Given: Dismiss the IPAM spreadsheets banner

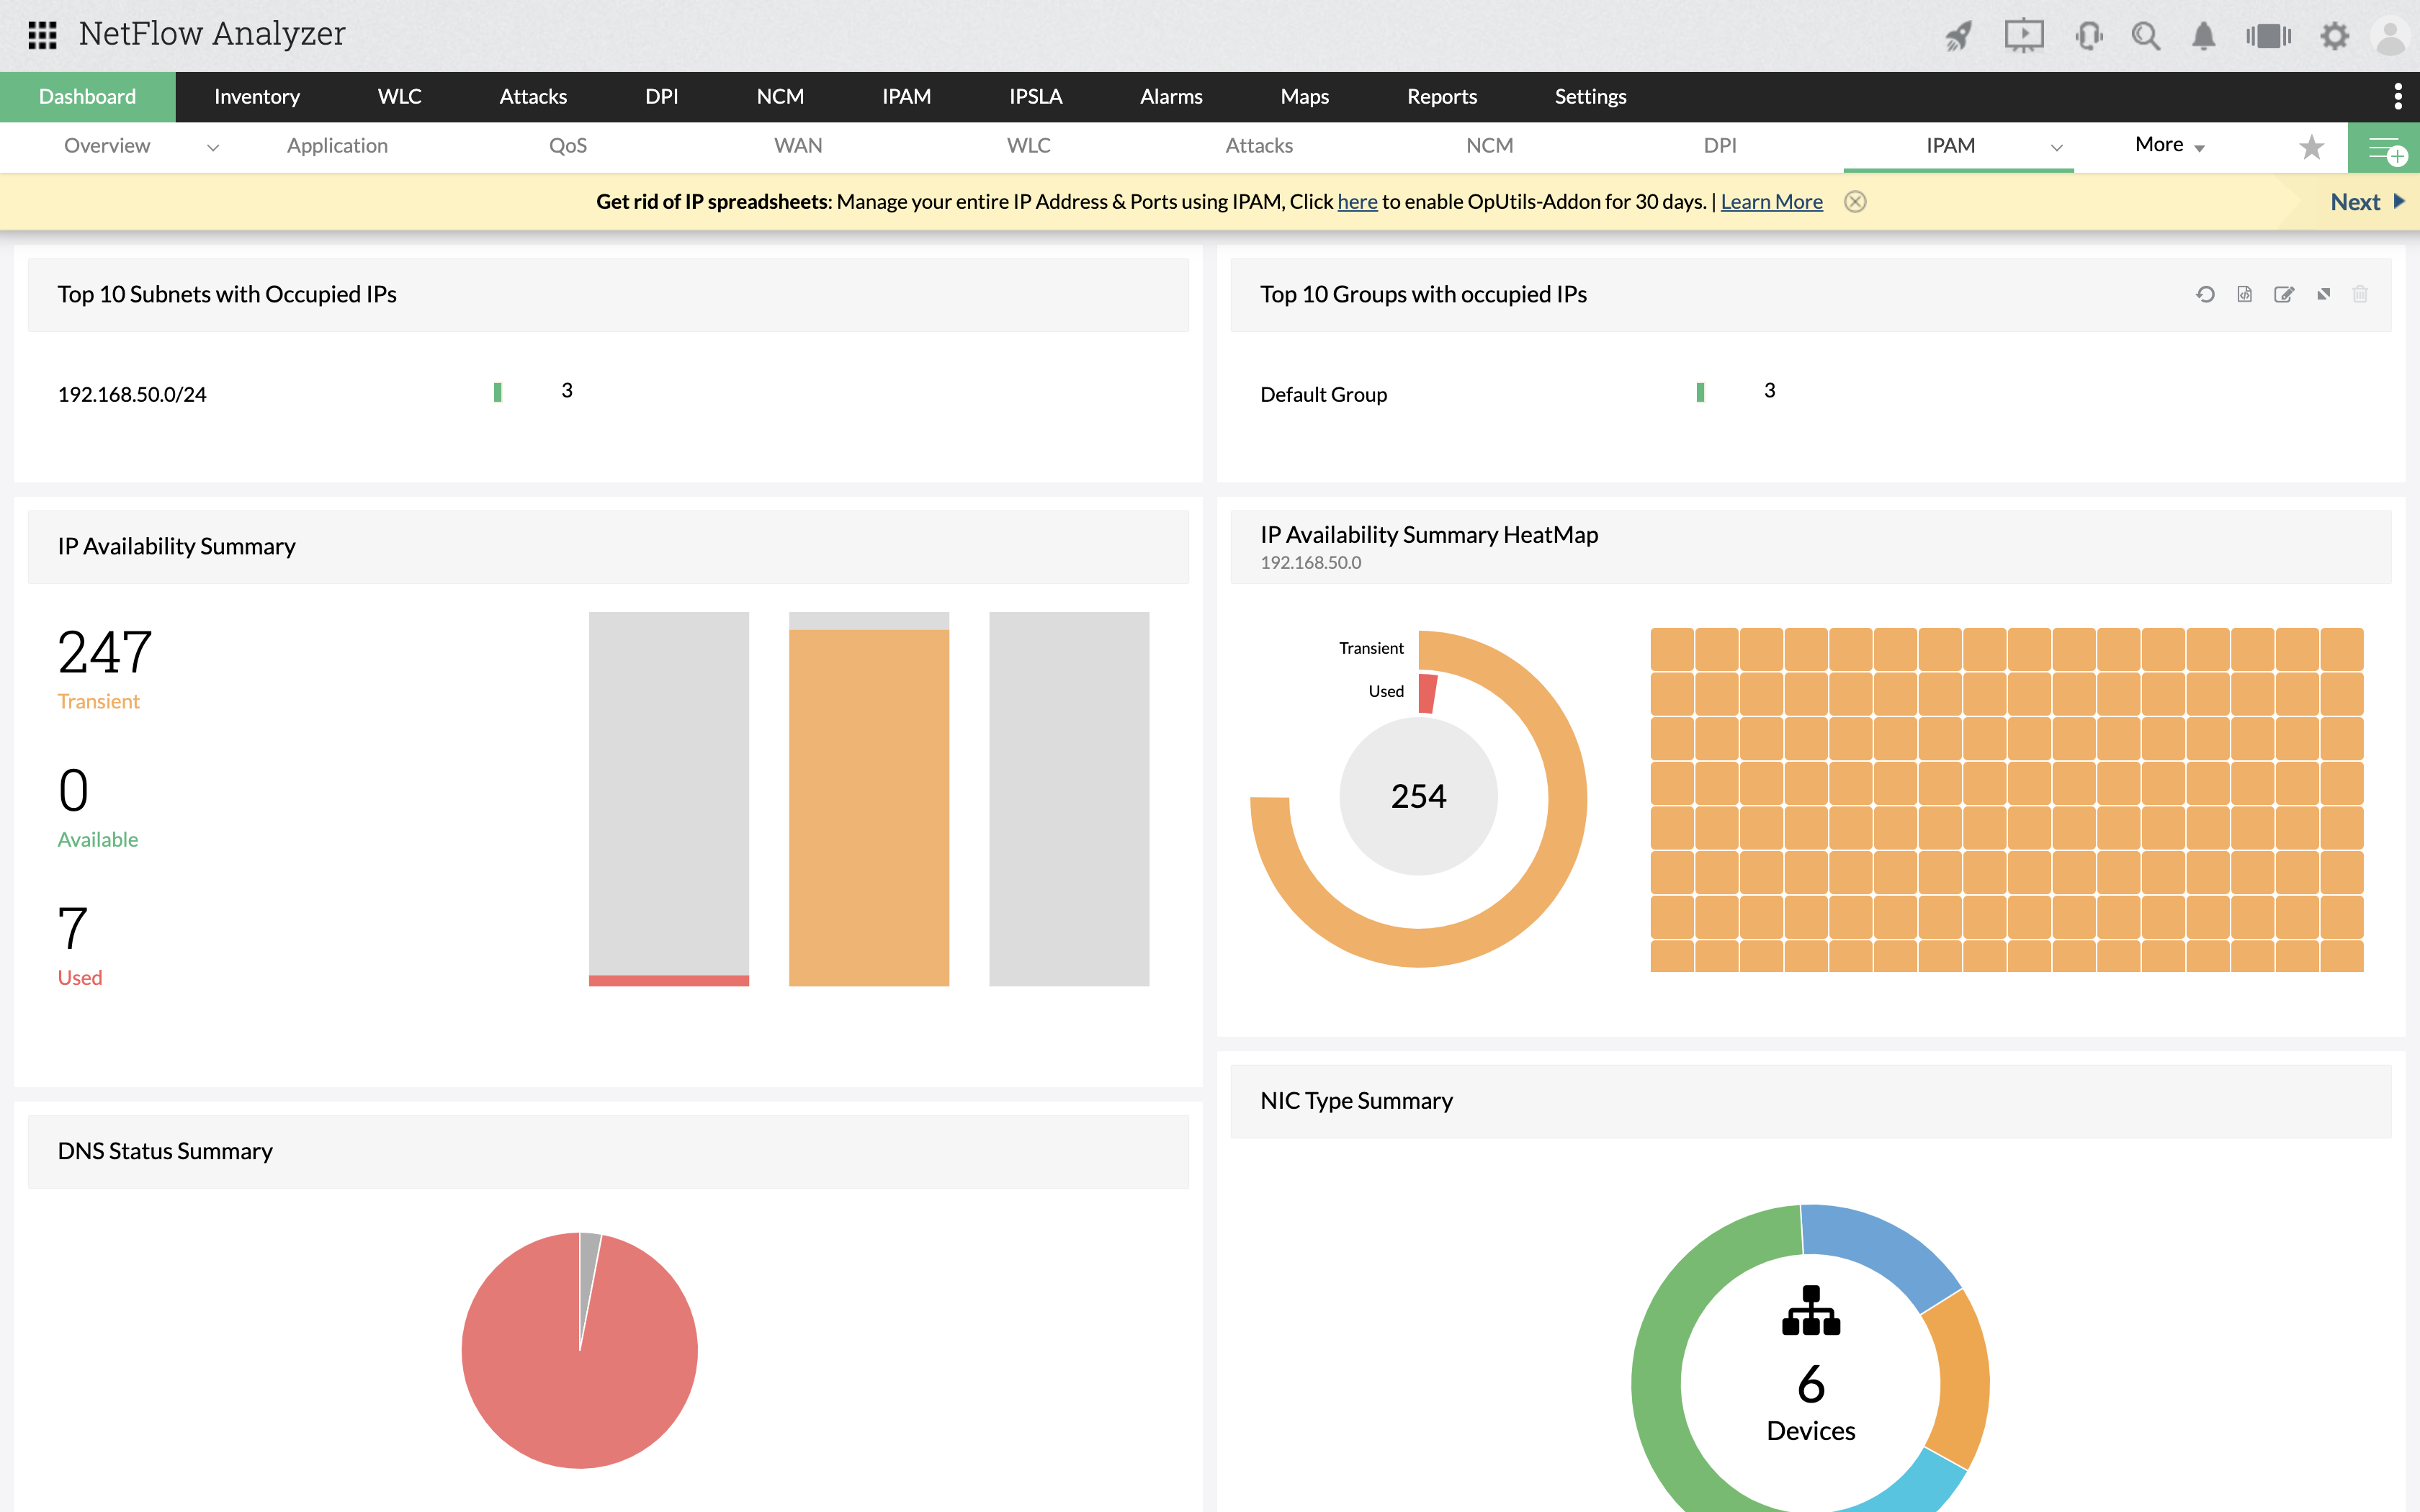Looking at the screenshot, I should 1856,201.
